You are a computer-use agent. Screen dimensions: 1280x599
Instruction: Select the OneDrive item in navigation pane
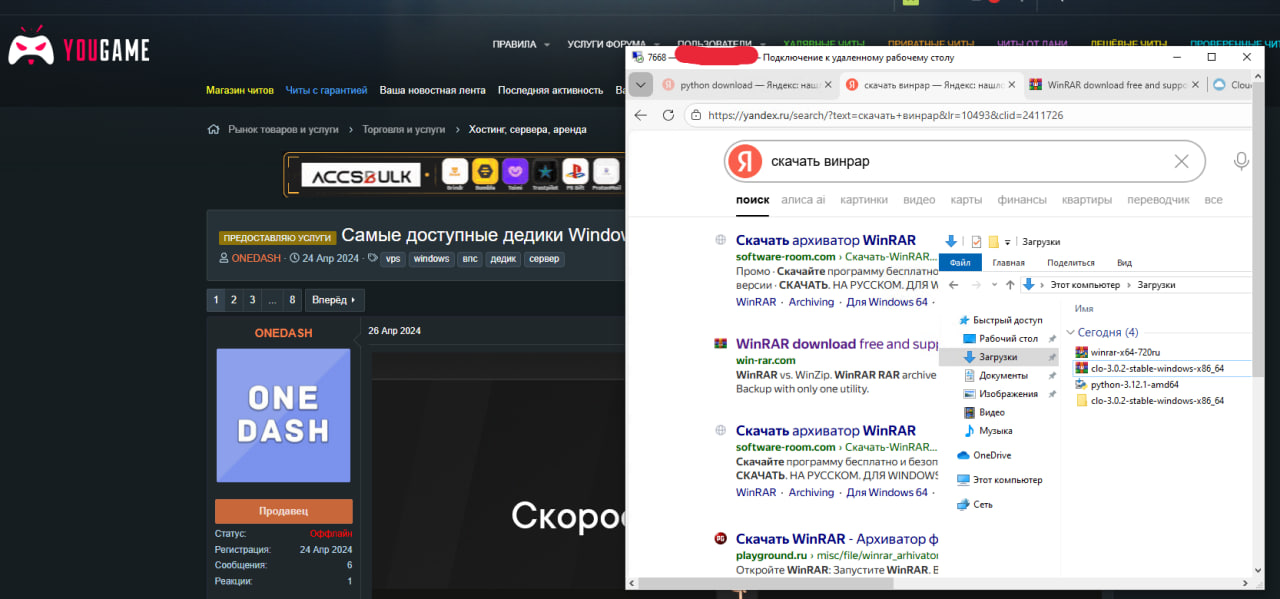click(x=992, y=455)
